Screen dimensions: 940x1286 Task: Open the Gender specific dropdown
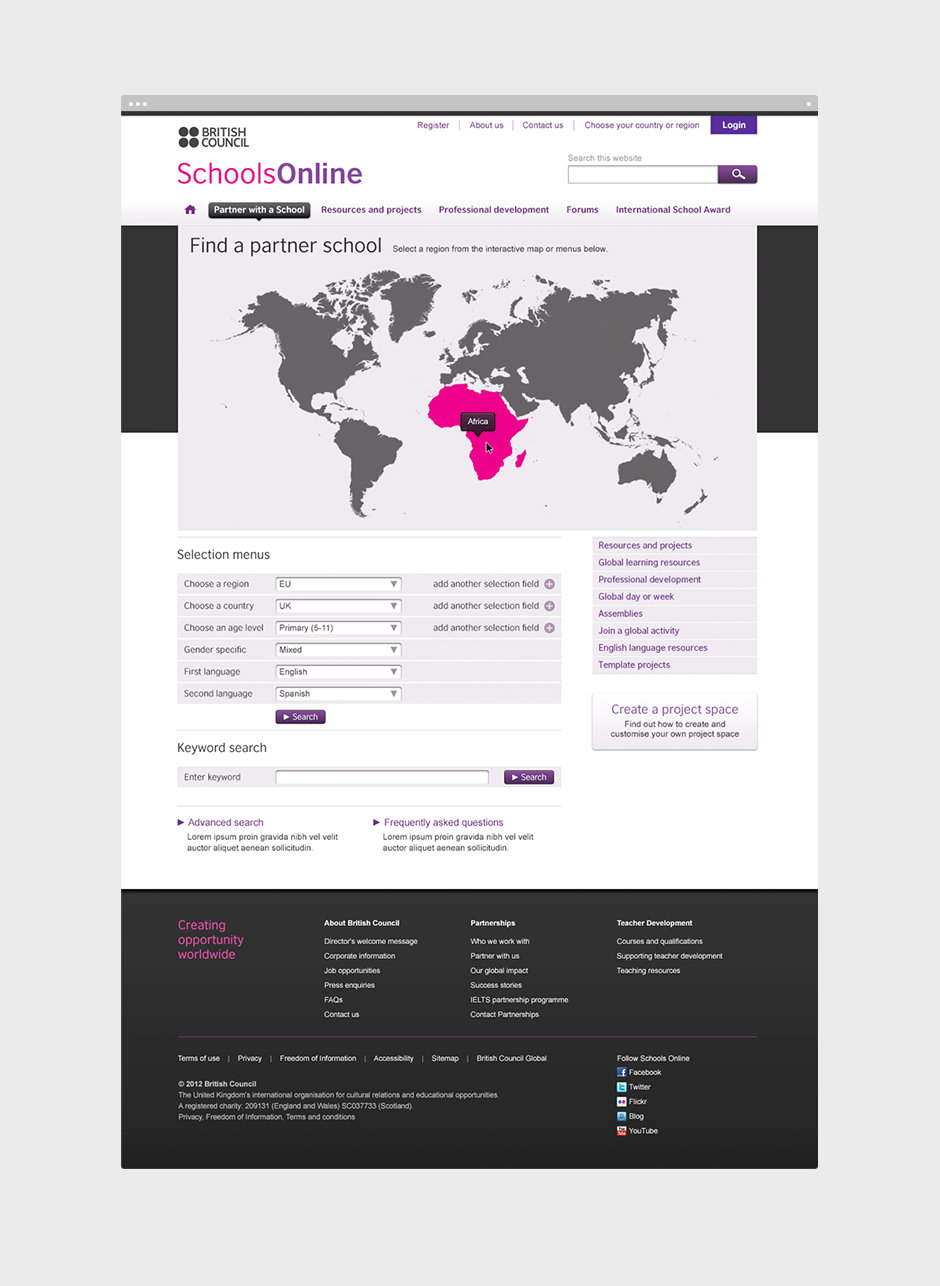(338, 650)
